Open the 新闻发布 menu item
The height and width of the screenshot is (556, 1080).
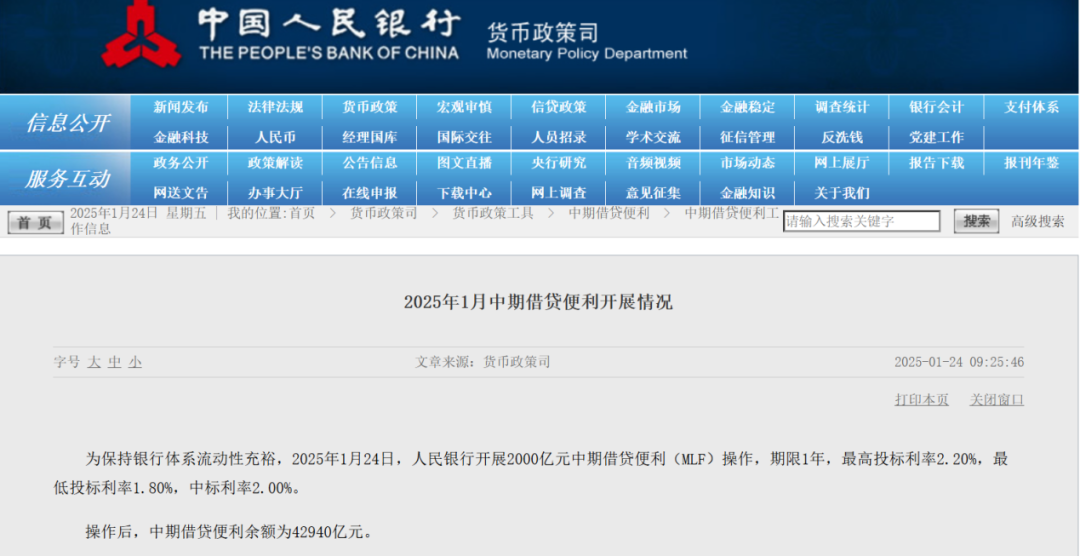click(x=181, y=107)
